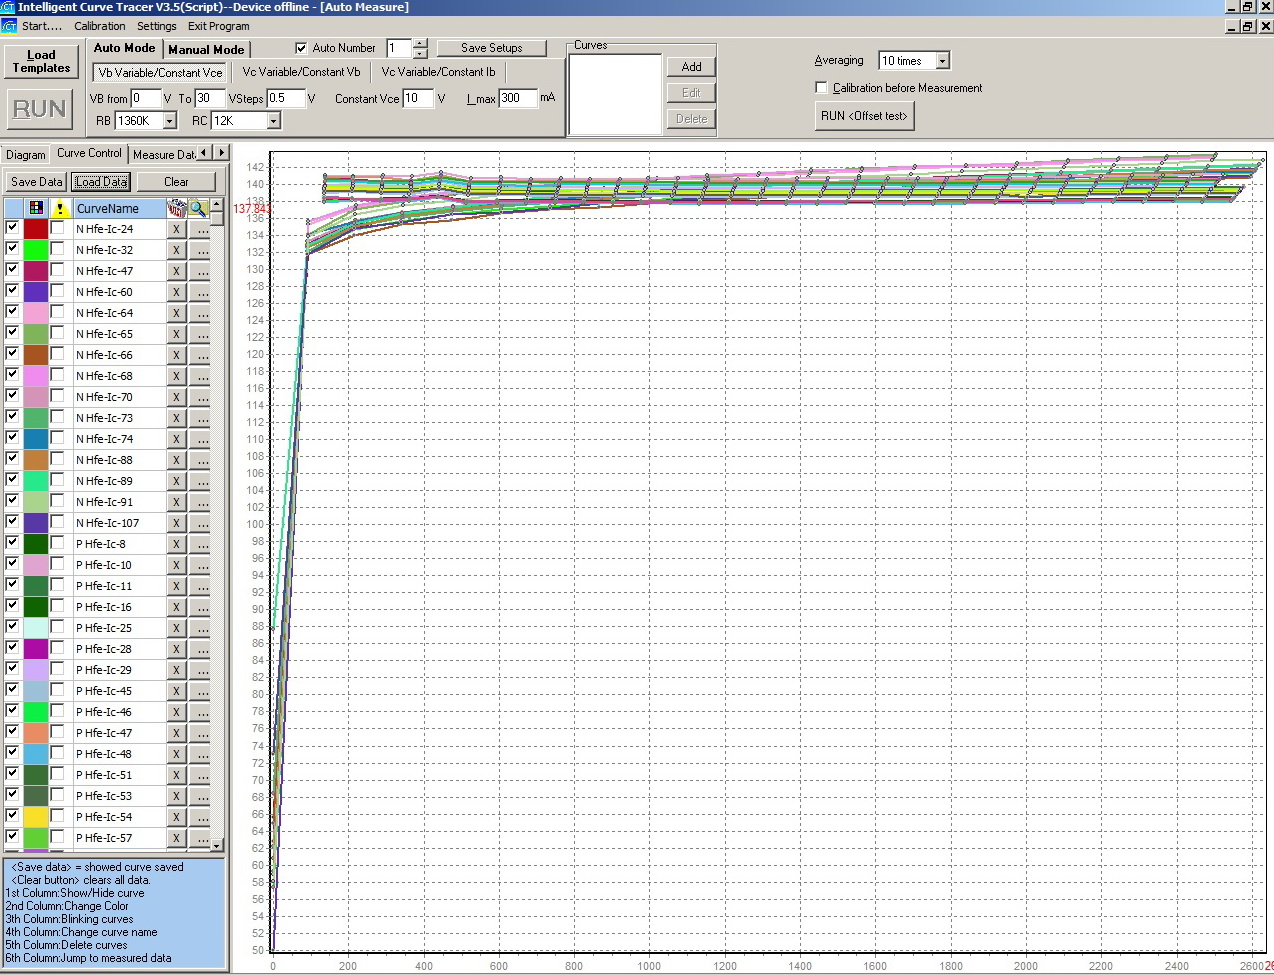Expand the Averaging 10 times dropdown
This screenshot has width=1274, height=975.
point(942,61)
